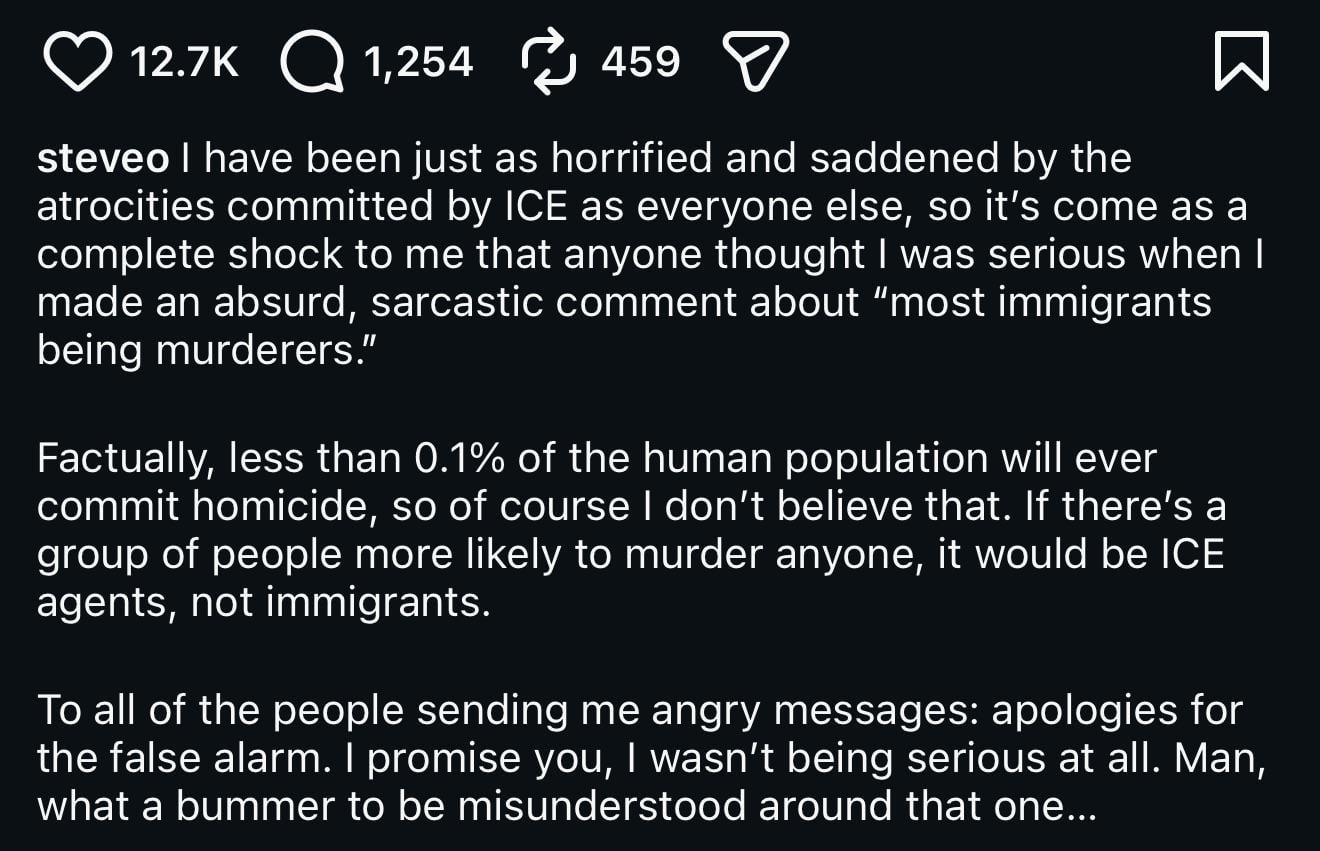Click the "agents, not immigrants." line
The width and height of the screenshot is (1320, 851).
tap(264, 603)
